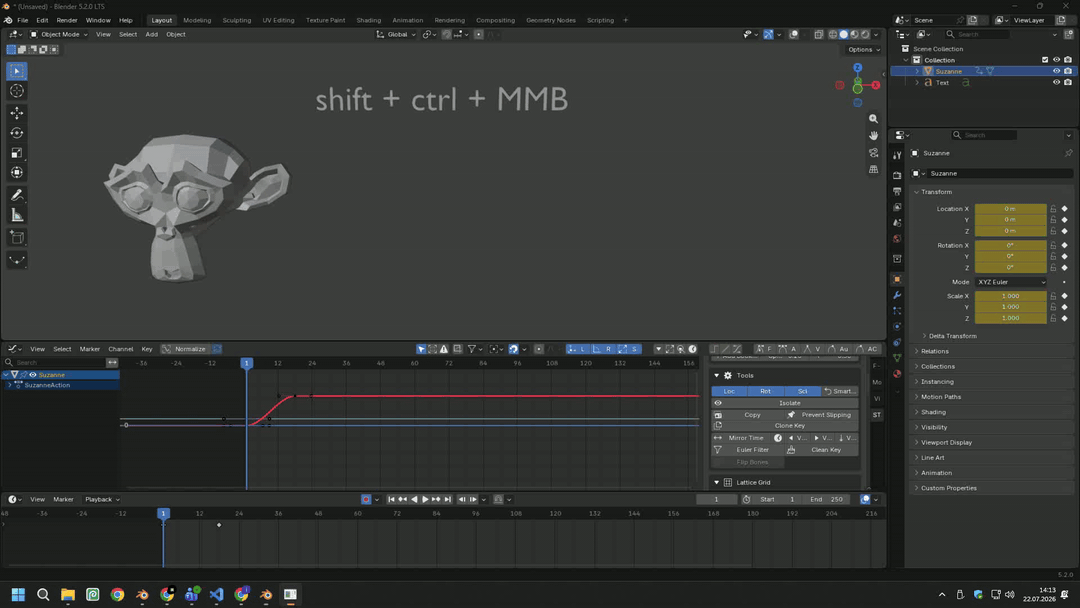The width and height of the screenshot is (1080, 608).
Task: Hide Text object via outliner eye icon
Action: pyautogui.click(x=1056, y=82)
